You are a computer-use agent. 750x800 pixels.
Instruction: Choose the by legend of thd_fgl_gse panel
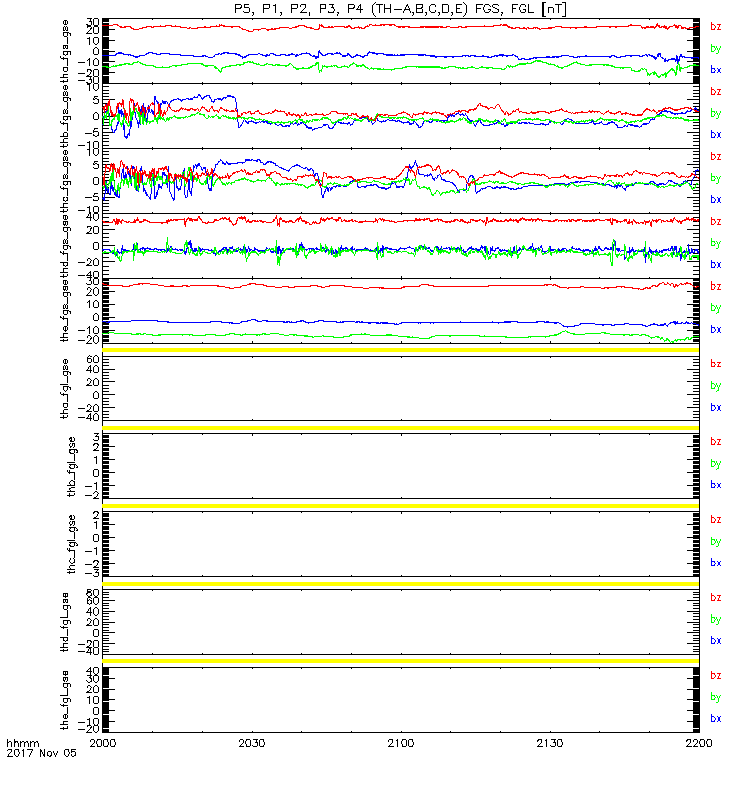[x=716, y=619]
